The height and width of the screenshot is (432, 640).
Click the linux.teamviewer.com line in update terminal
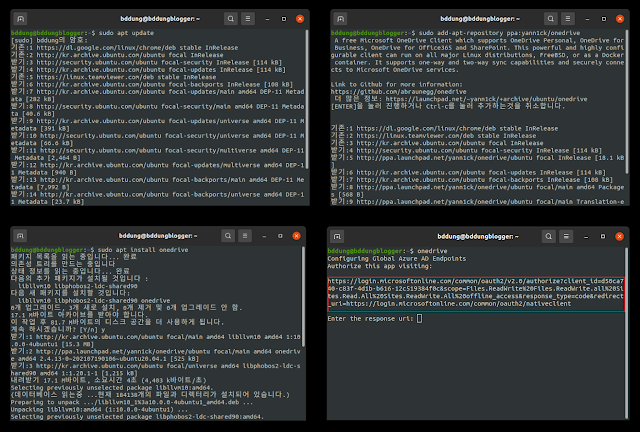[x=113, y=77]
